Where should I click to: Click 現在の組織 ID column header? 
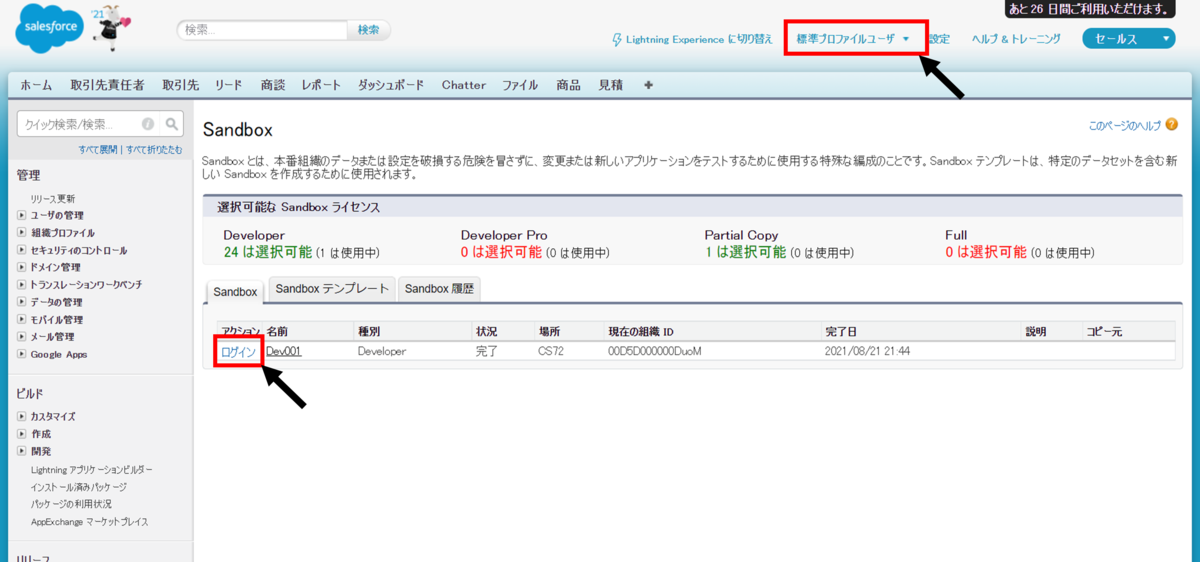click(x=641, y=331)
